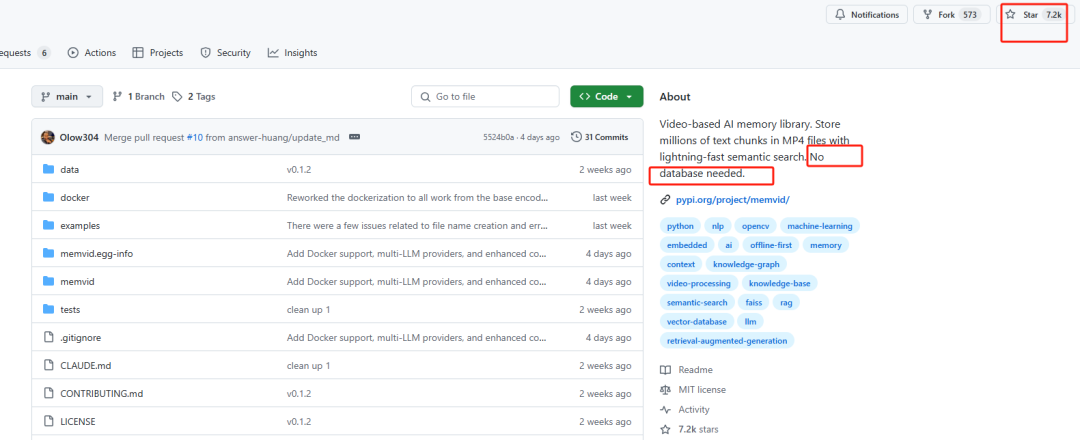Open the examples folder
The width and height of the screenshot is (1080, 440).
tap(80, 225)
